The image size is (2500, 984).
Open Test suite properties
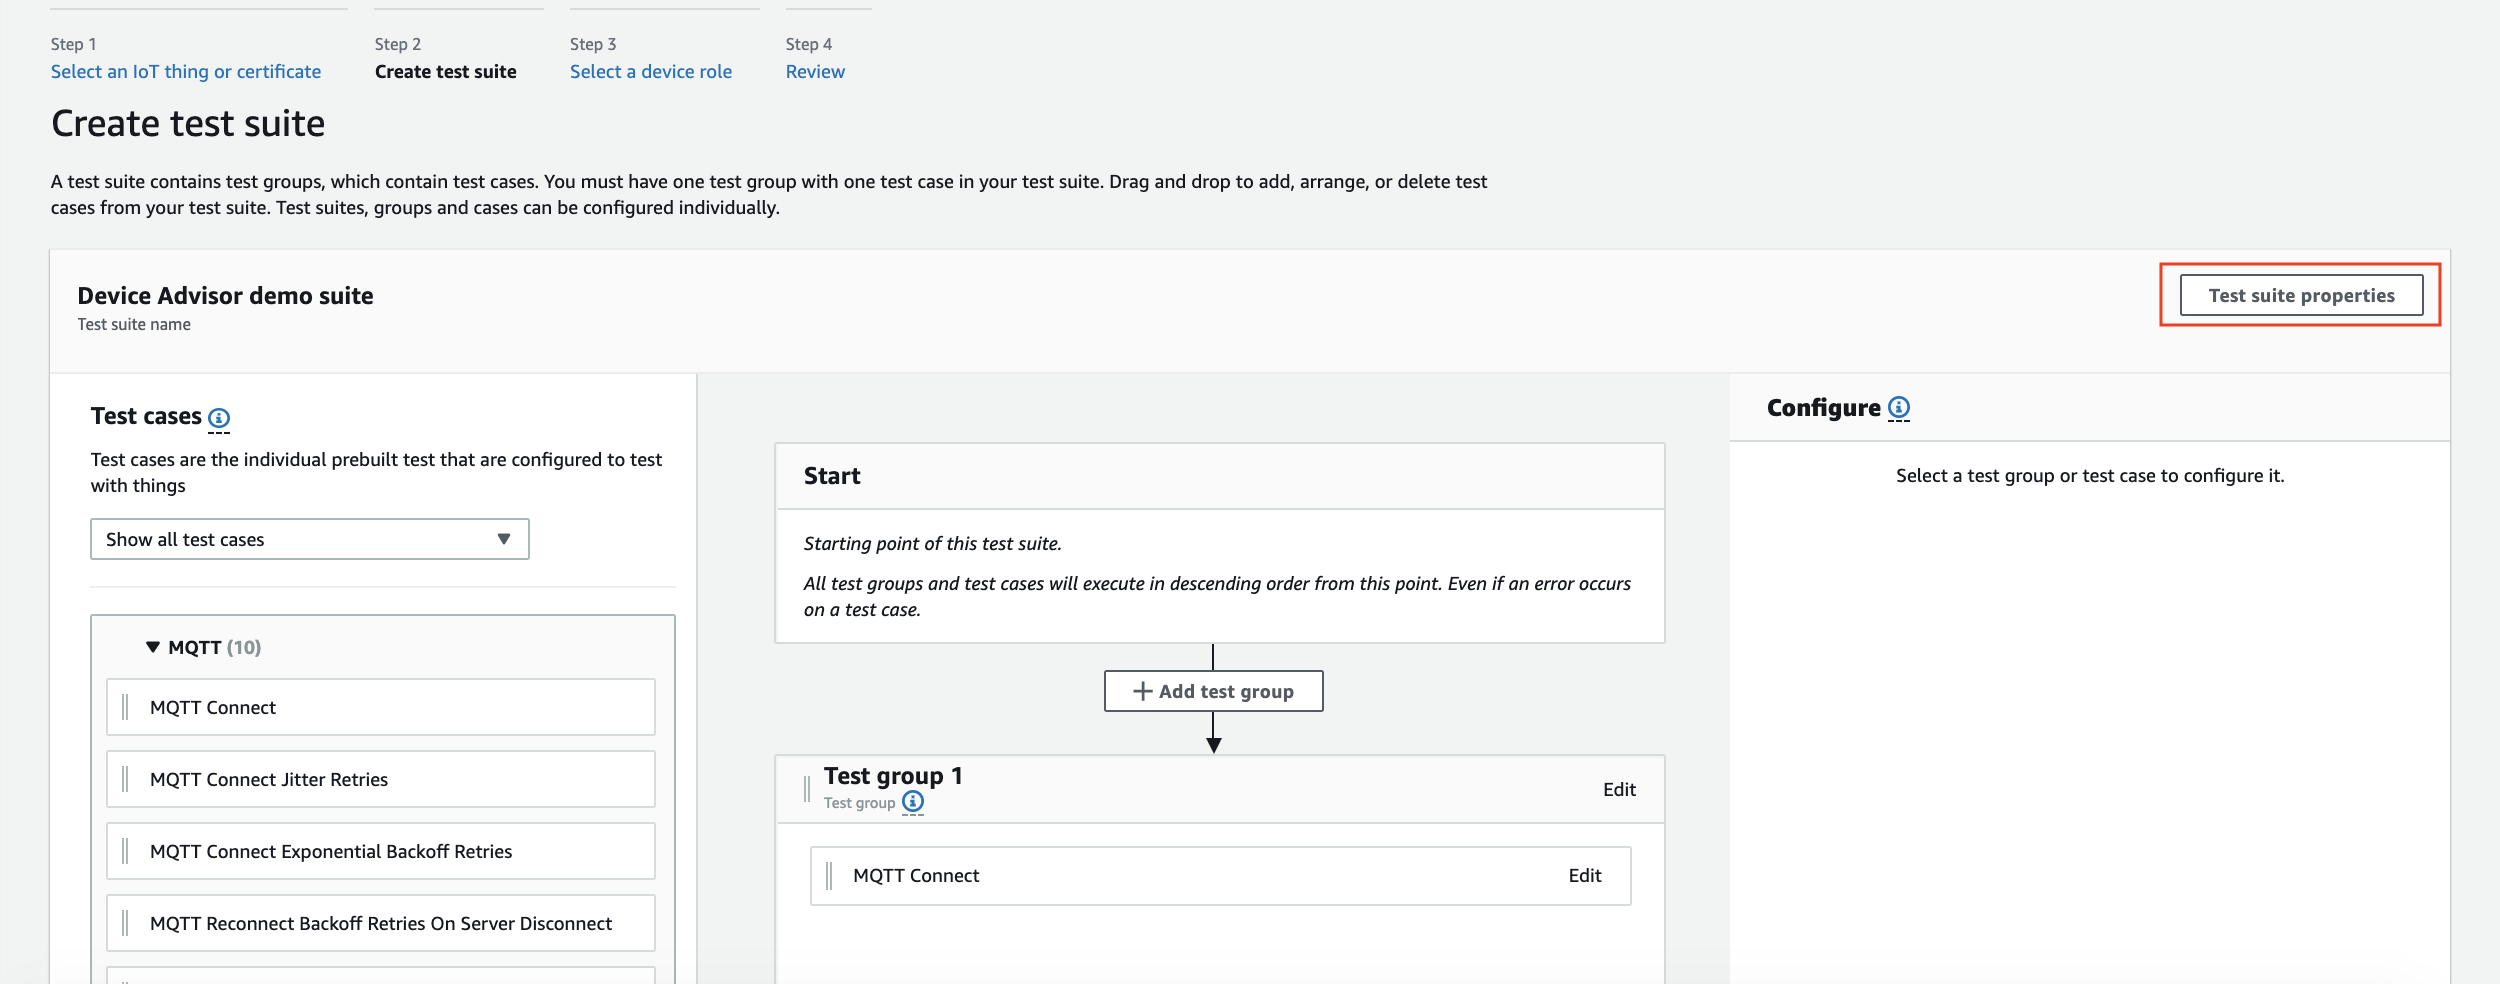pyautogui.click(x=2300, y=296)
